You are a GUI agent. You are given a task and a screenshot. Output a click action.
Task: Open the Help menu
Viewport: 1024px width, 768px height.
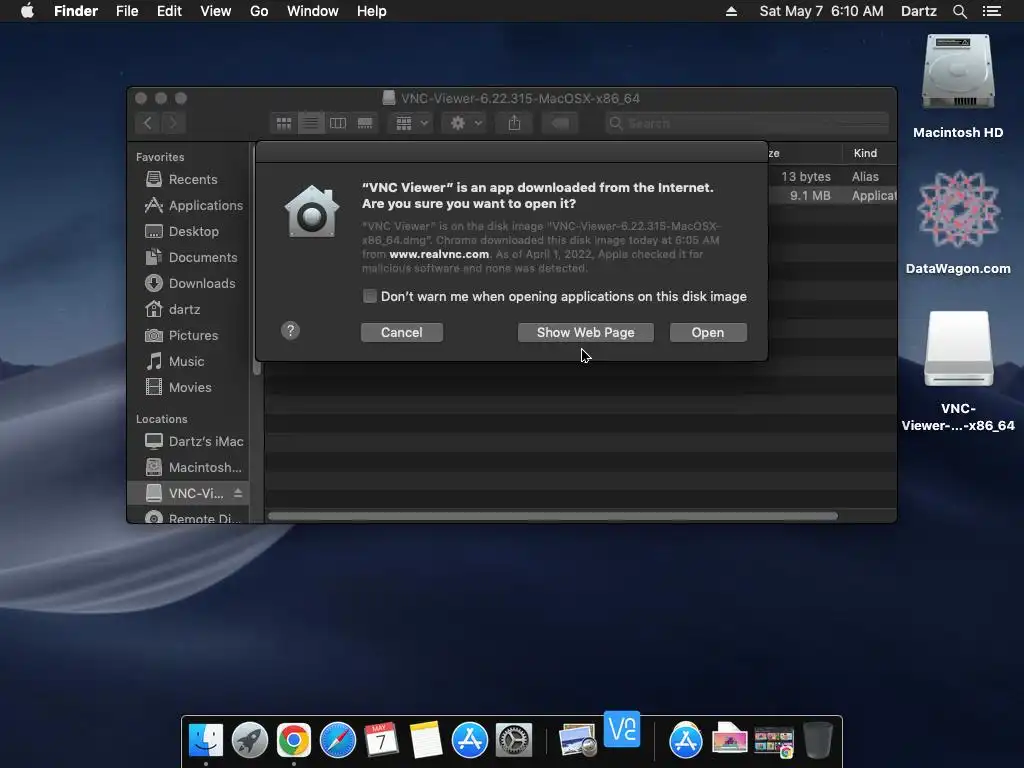(x=372, y=11)
